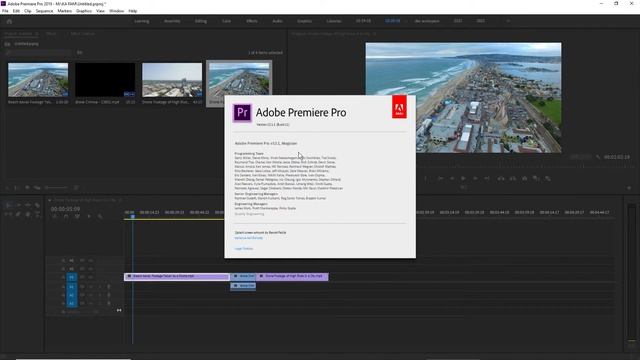Click the red Adobe logo in dialog
Image resolution: width=640 pixels, height=360 pixels.
(399, 107)
